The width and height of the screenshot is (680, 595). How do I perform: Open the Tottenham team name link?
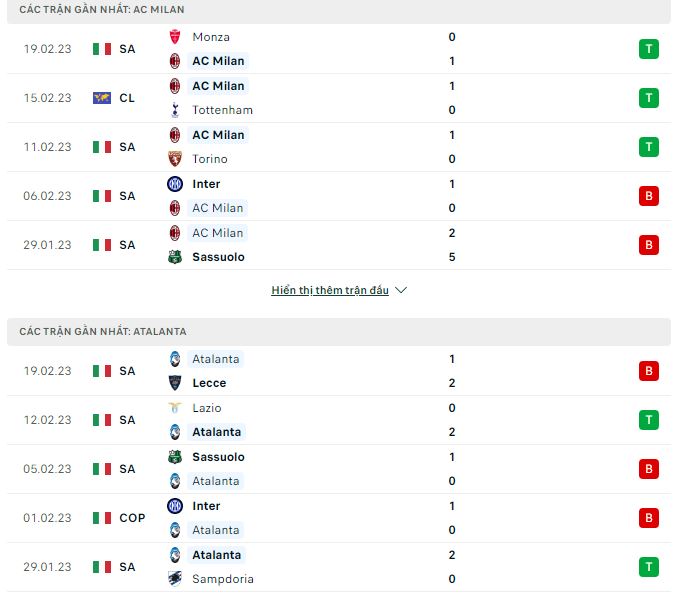(222, 110)
